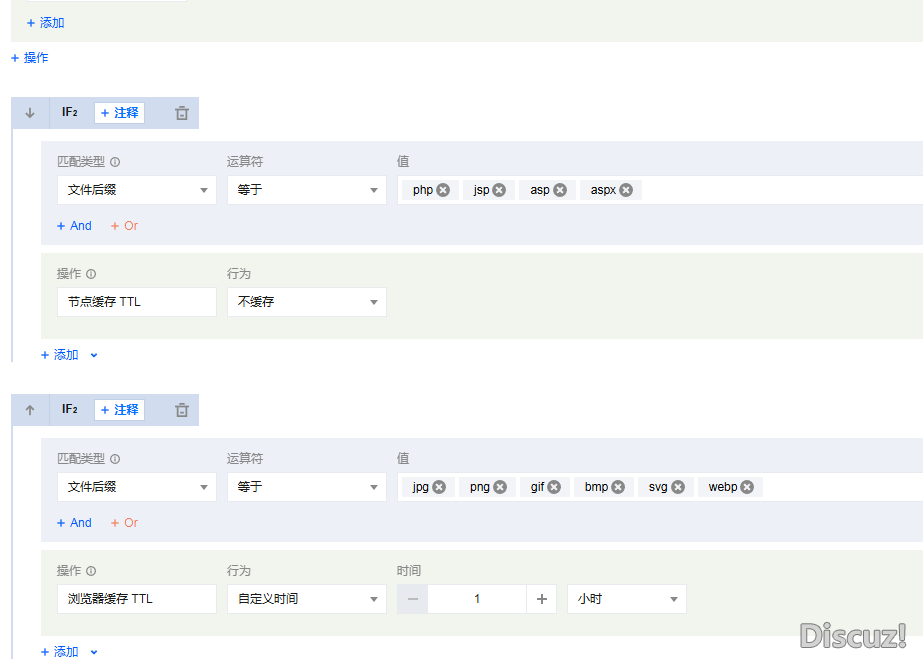Click the + 操作 link at top
The height and width of the screenshot is (660, 923).
pos(30,58)
